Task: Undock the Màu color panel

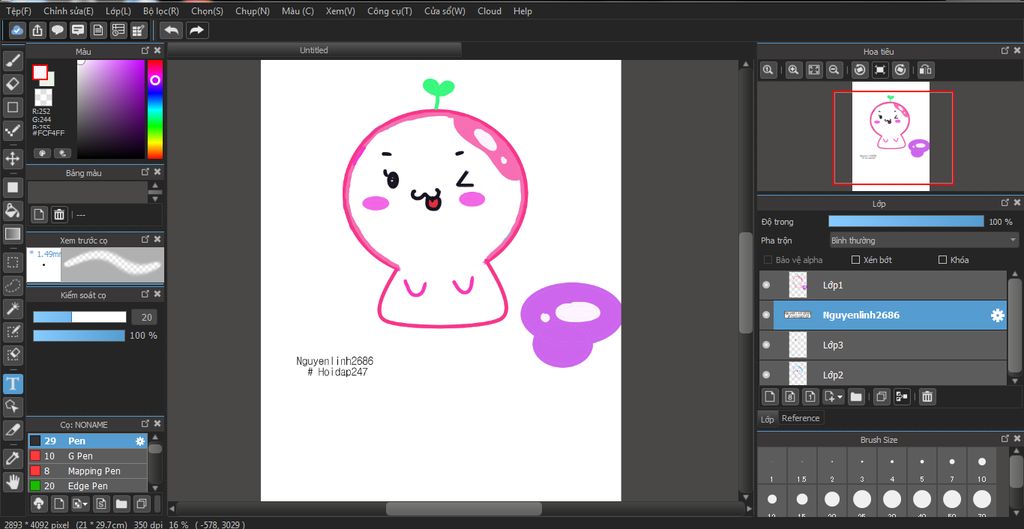Action: (145, 50)
